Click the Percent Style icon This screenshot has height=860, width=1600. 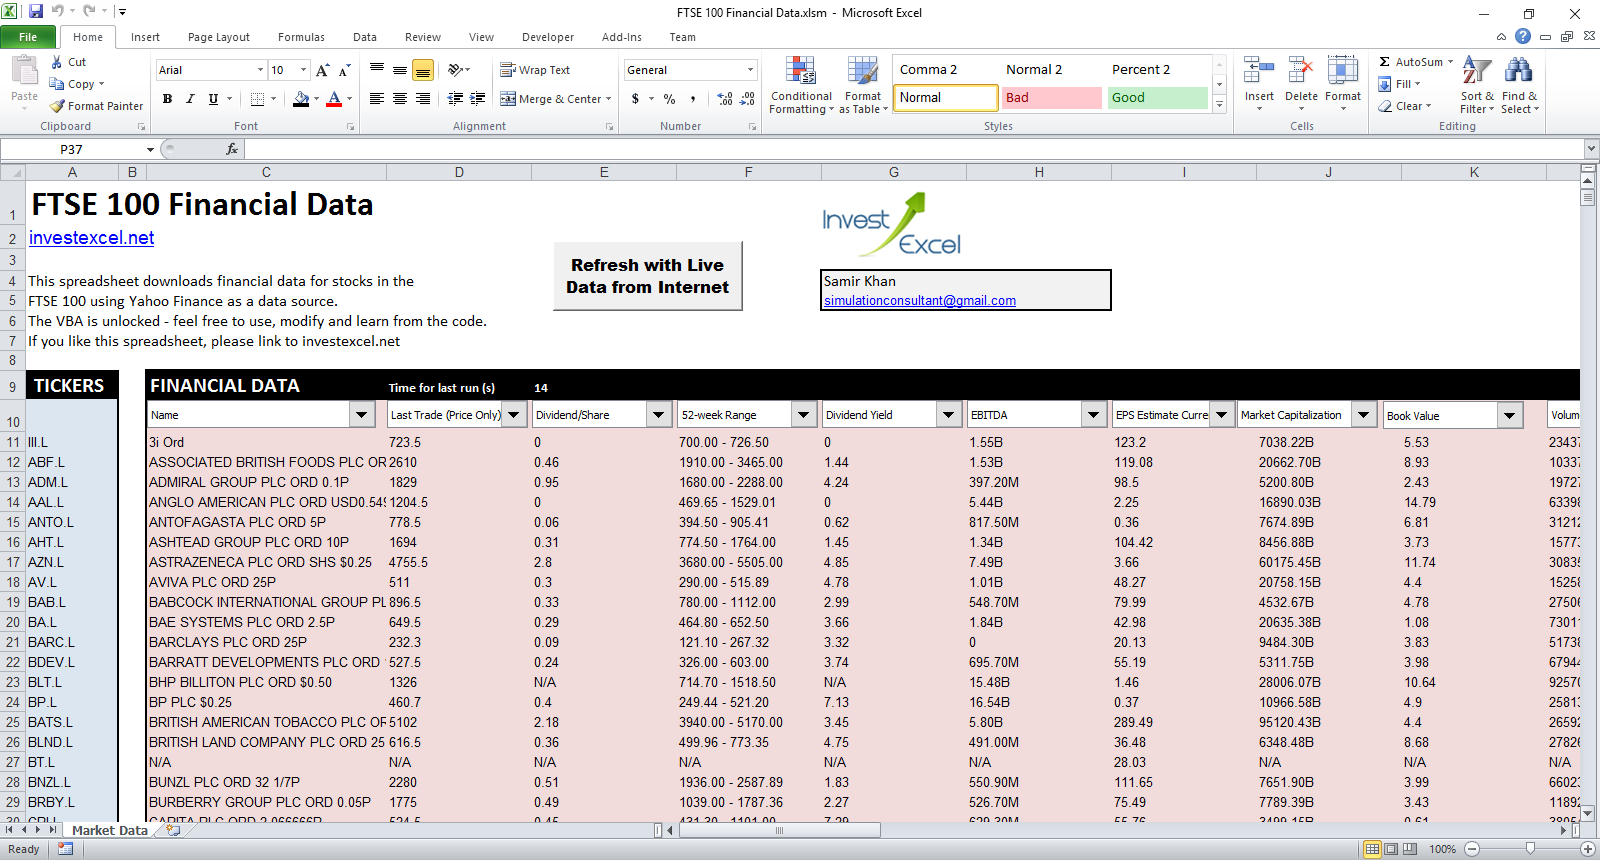(x=669, y=99)
